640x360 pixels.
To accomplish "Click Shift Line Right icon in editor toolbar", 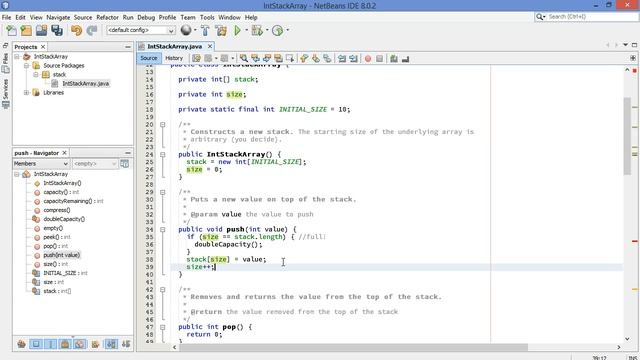I will [x=353, y=59].
